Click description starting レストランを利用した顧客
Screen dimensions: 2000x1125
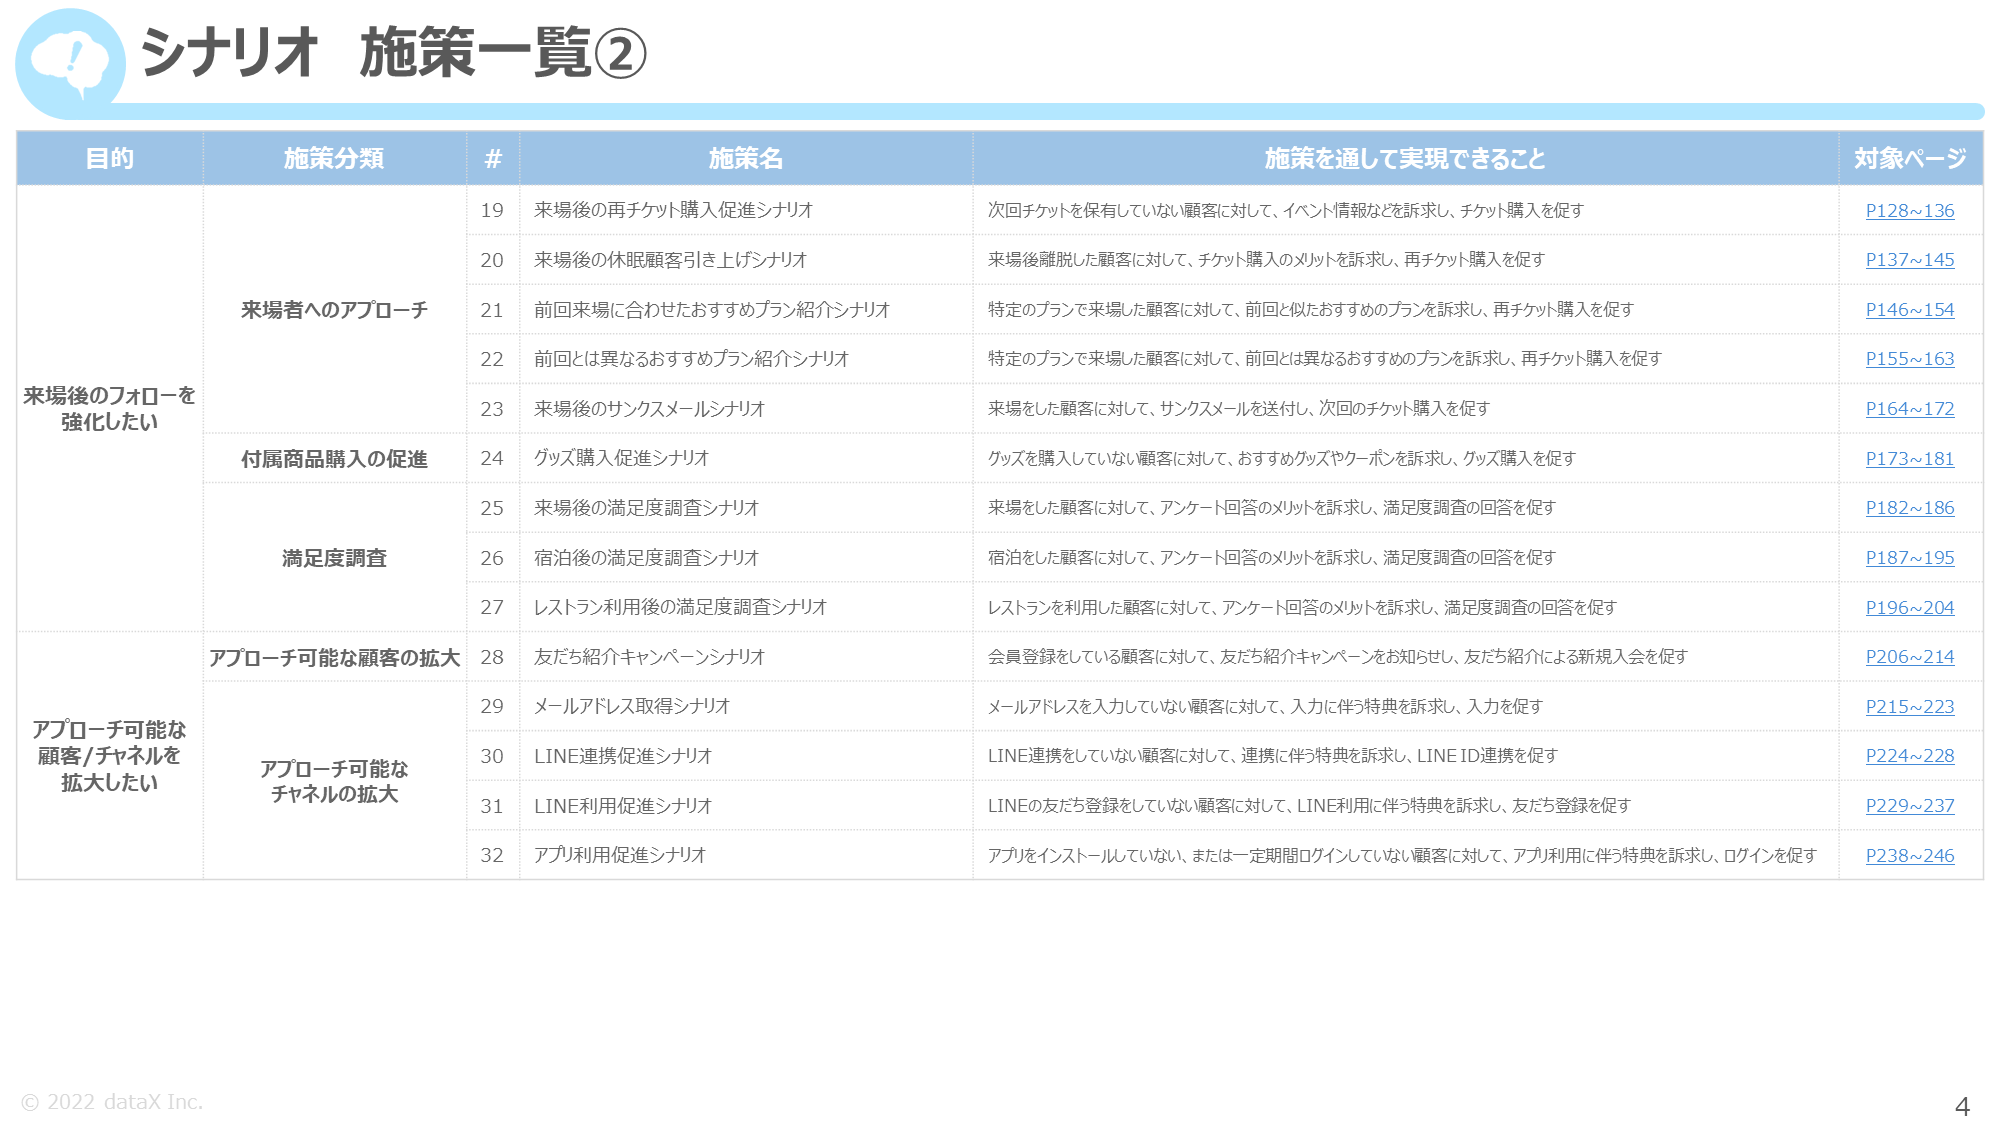1302,607
